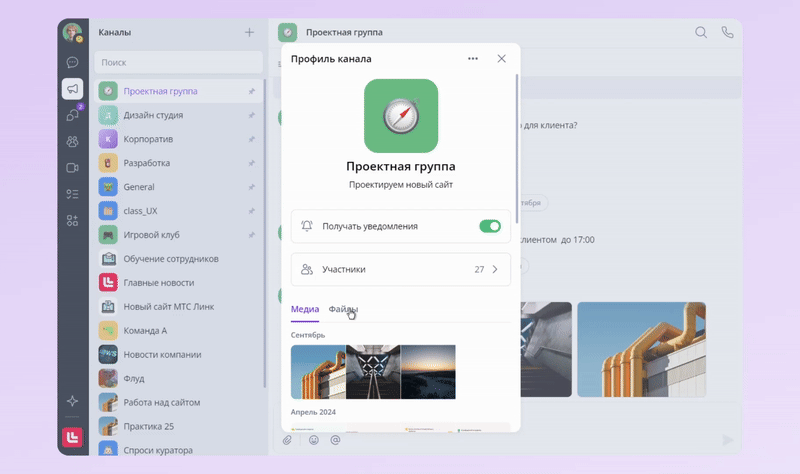This screenshot has width=800, height=474.
Task: Open the video meetings camera icon
Action: point(72,168)
